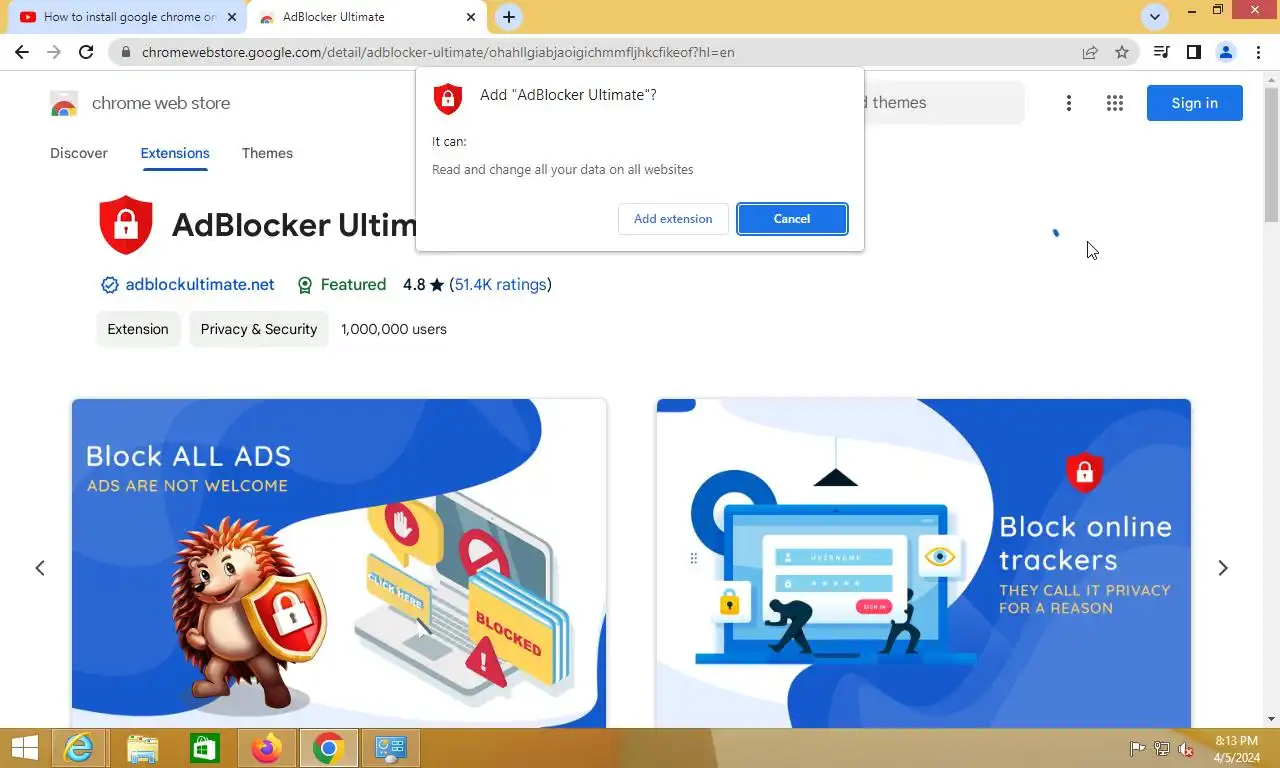The width and height of the screenshot is (1280, 768).
Task: Cancel the Add AdBlocker Ultimate dialog
Action: tap(792, 219)
